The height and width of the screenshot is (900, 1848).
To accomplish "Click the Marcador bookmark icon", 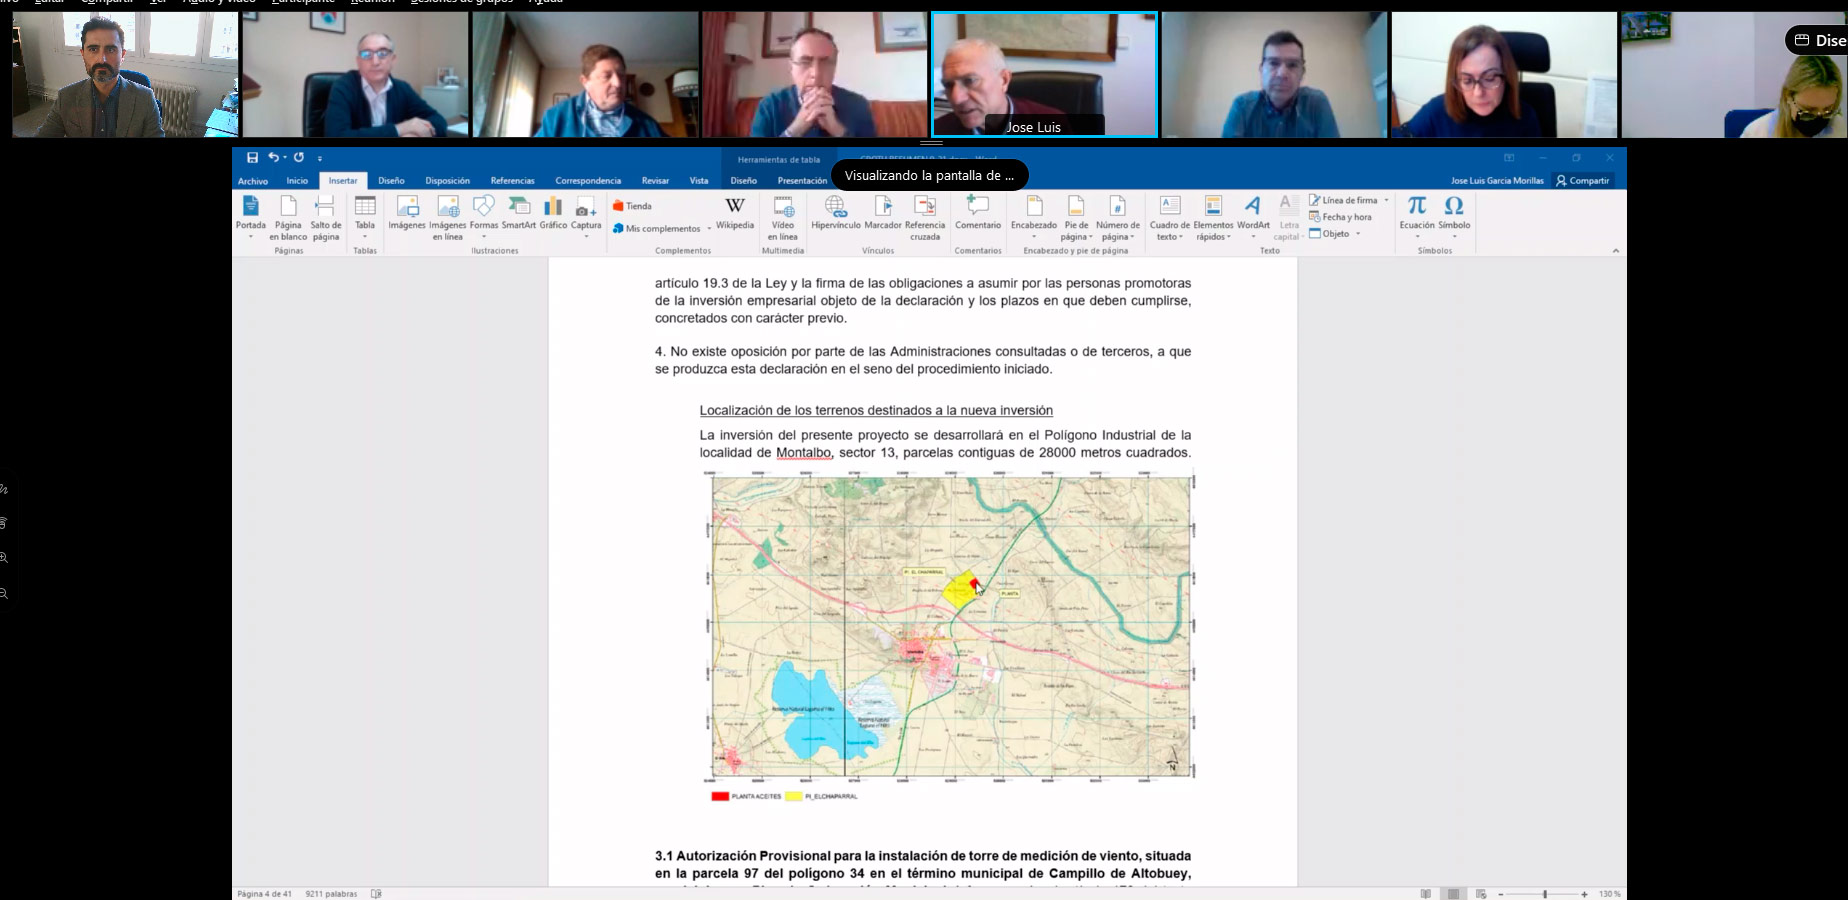I will coord(883,212).
